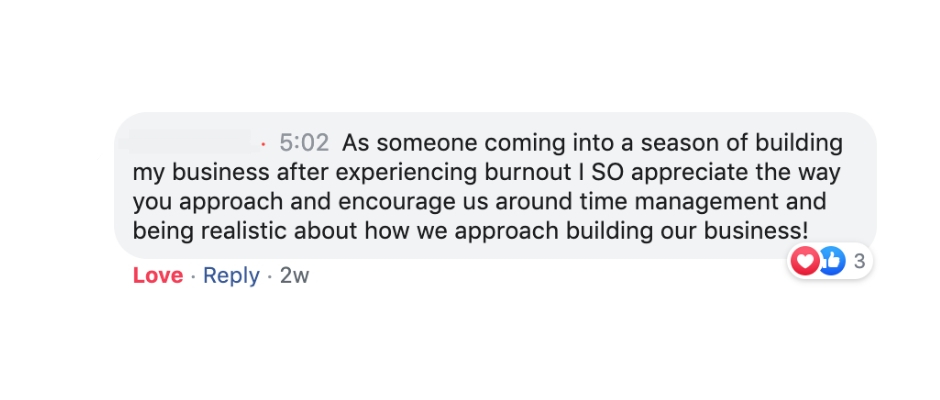Open the 2w comment date link

[294, 276]
